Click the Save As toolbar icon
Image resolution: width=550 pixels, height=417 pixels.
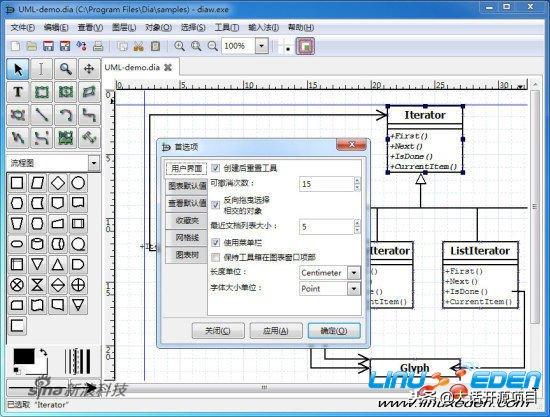click(x=65, y=46)
